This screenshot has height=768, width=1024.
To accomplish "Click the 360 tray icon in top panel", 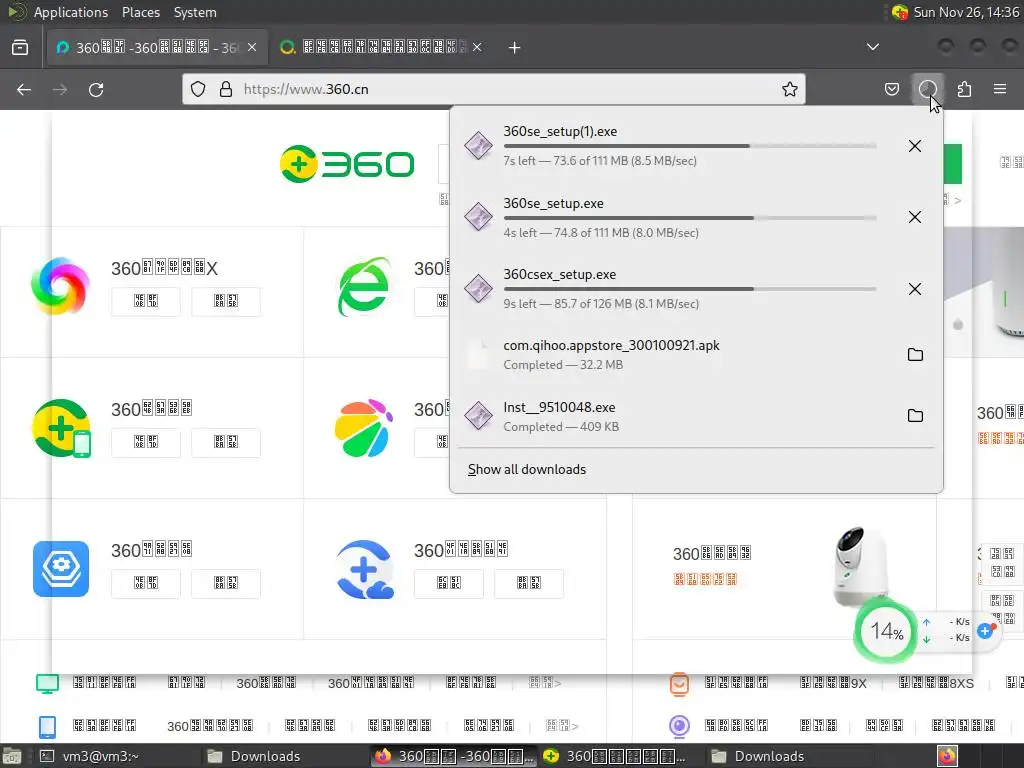I will pos(900,12).
